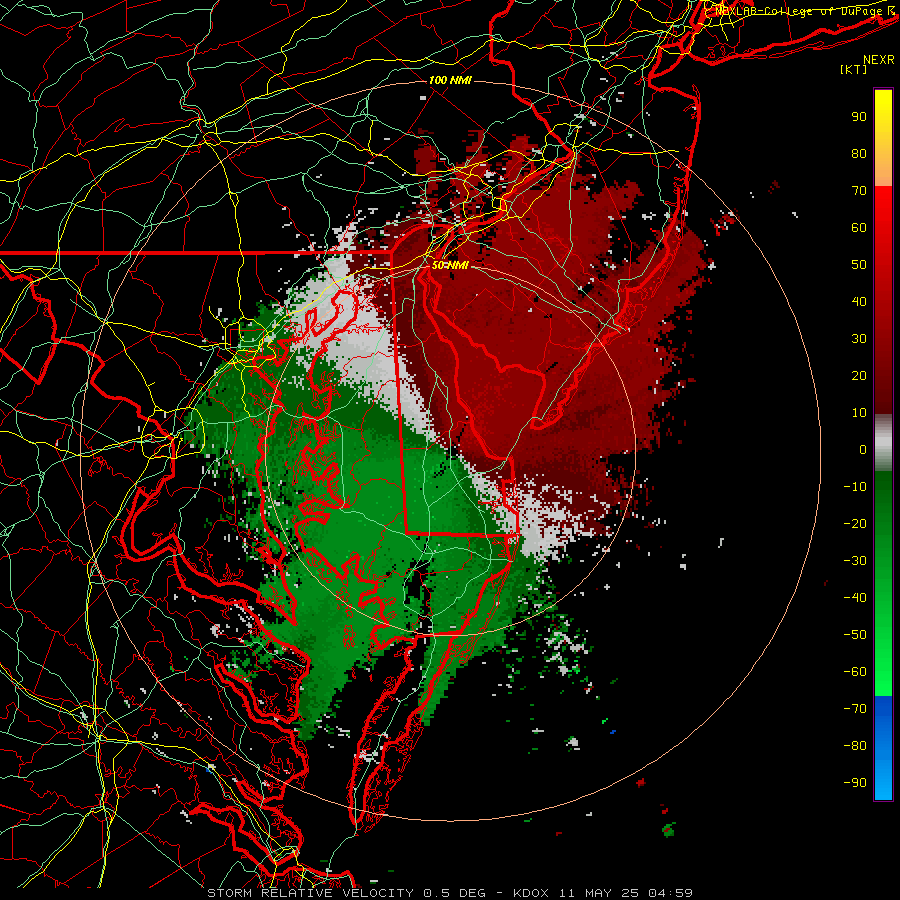
Task: Click the -30 value on velocity scale
Action: point(855,561)
